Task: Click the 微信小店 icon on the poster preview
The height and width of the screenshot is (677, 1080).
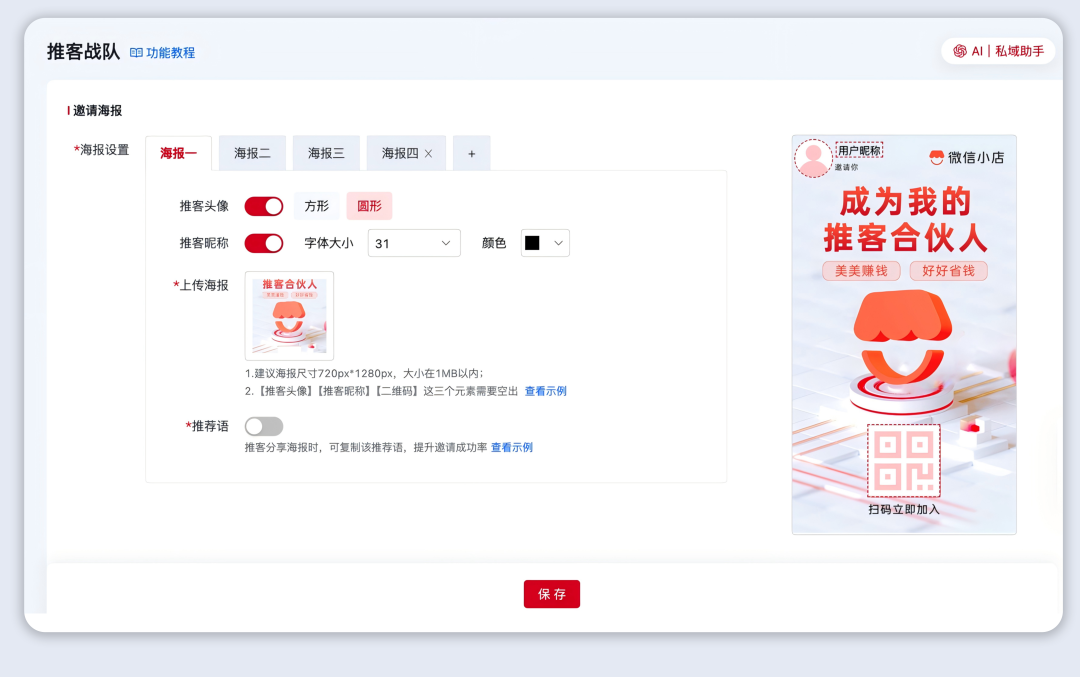Action: (x=936, y=157)
